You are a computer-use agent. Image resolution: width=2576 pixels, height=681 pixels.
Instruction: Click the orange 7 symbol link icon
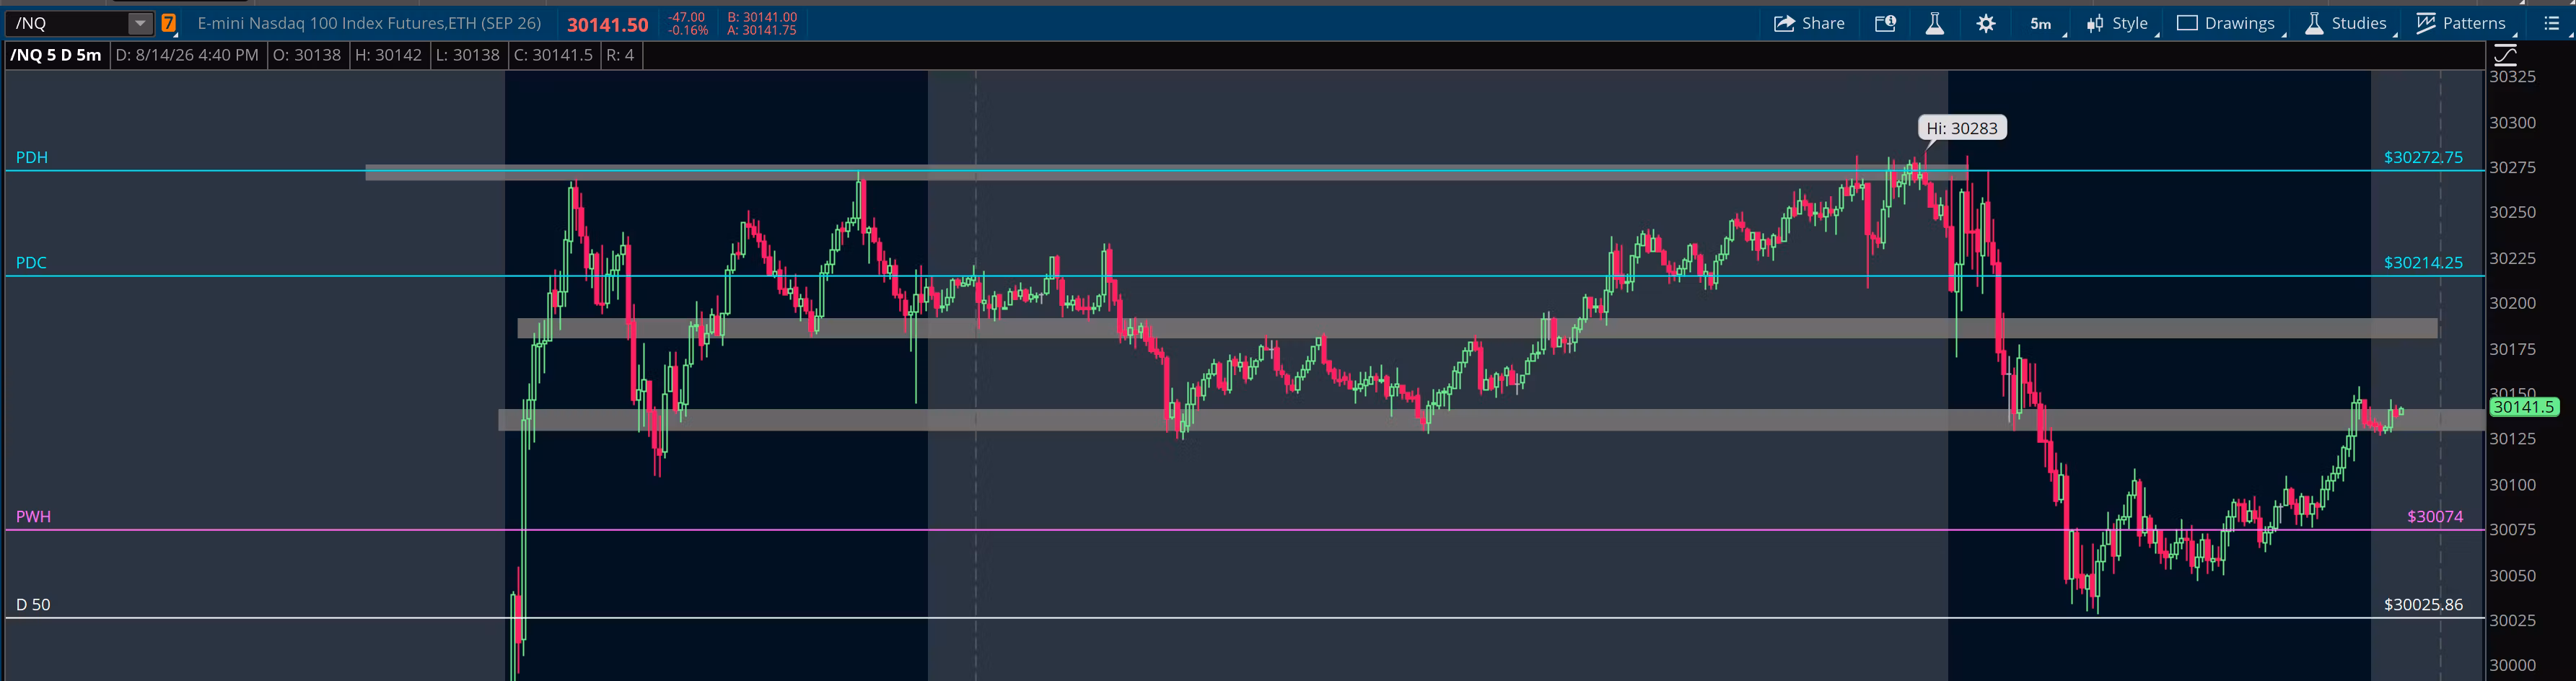169,23
